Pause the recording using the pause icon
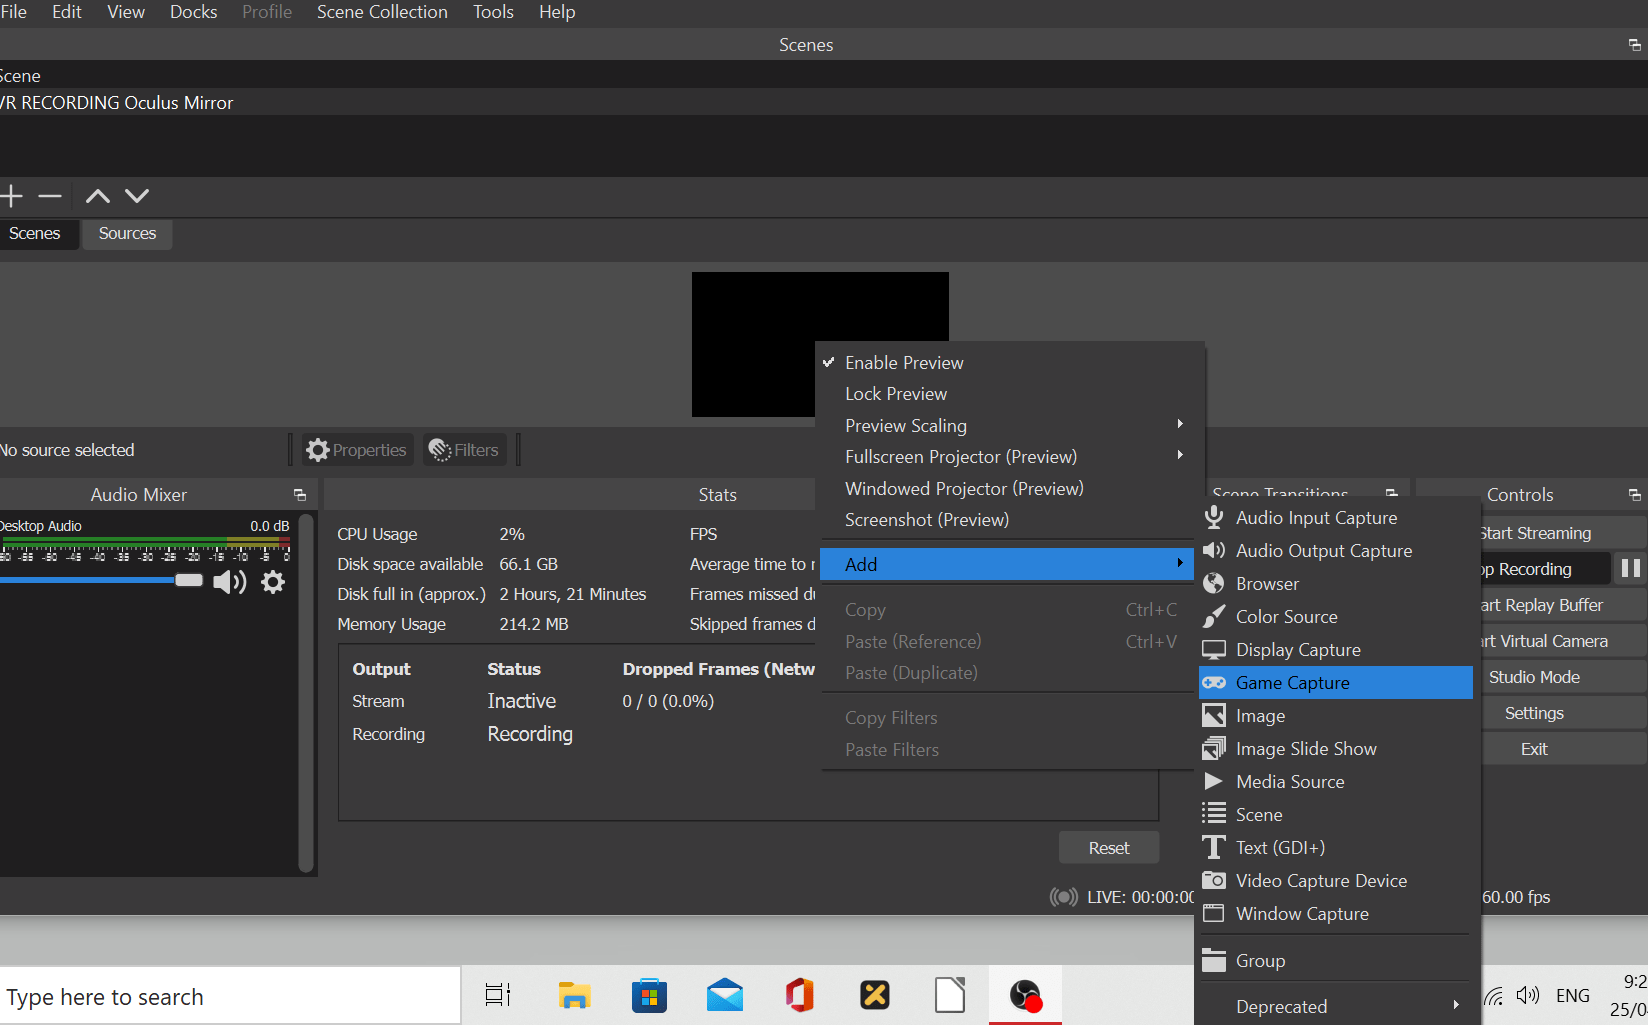This screenshot has width=1648, height=1025. [1632, 568]
